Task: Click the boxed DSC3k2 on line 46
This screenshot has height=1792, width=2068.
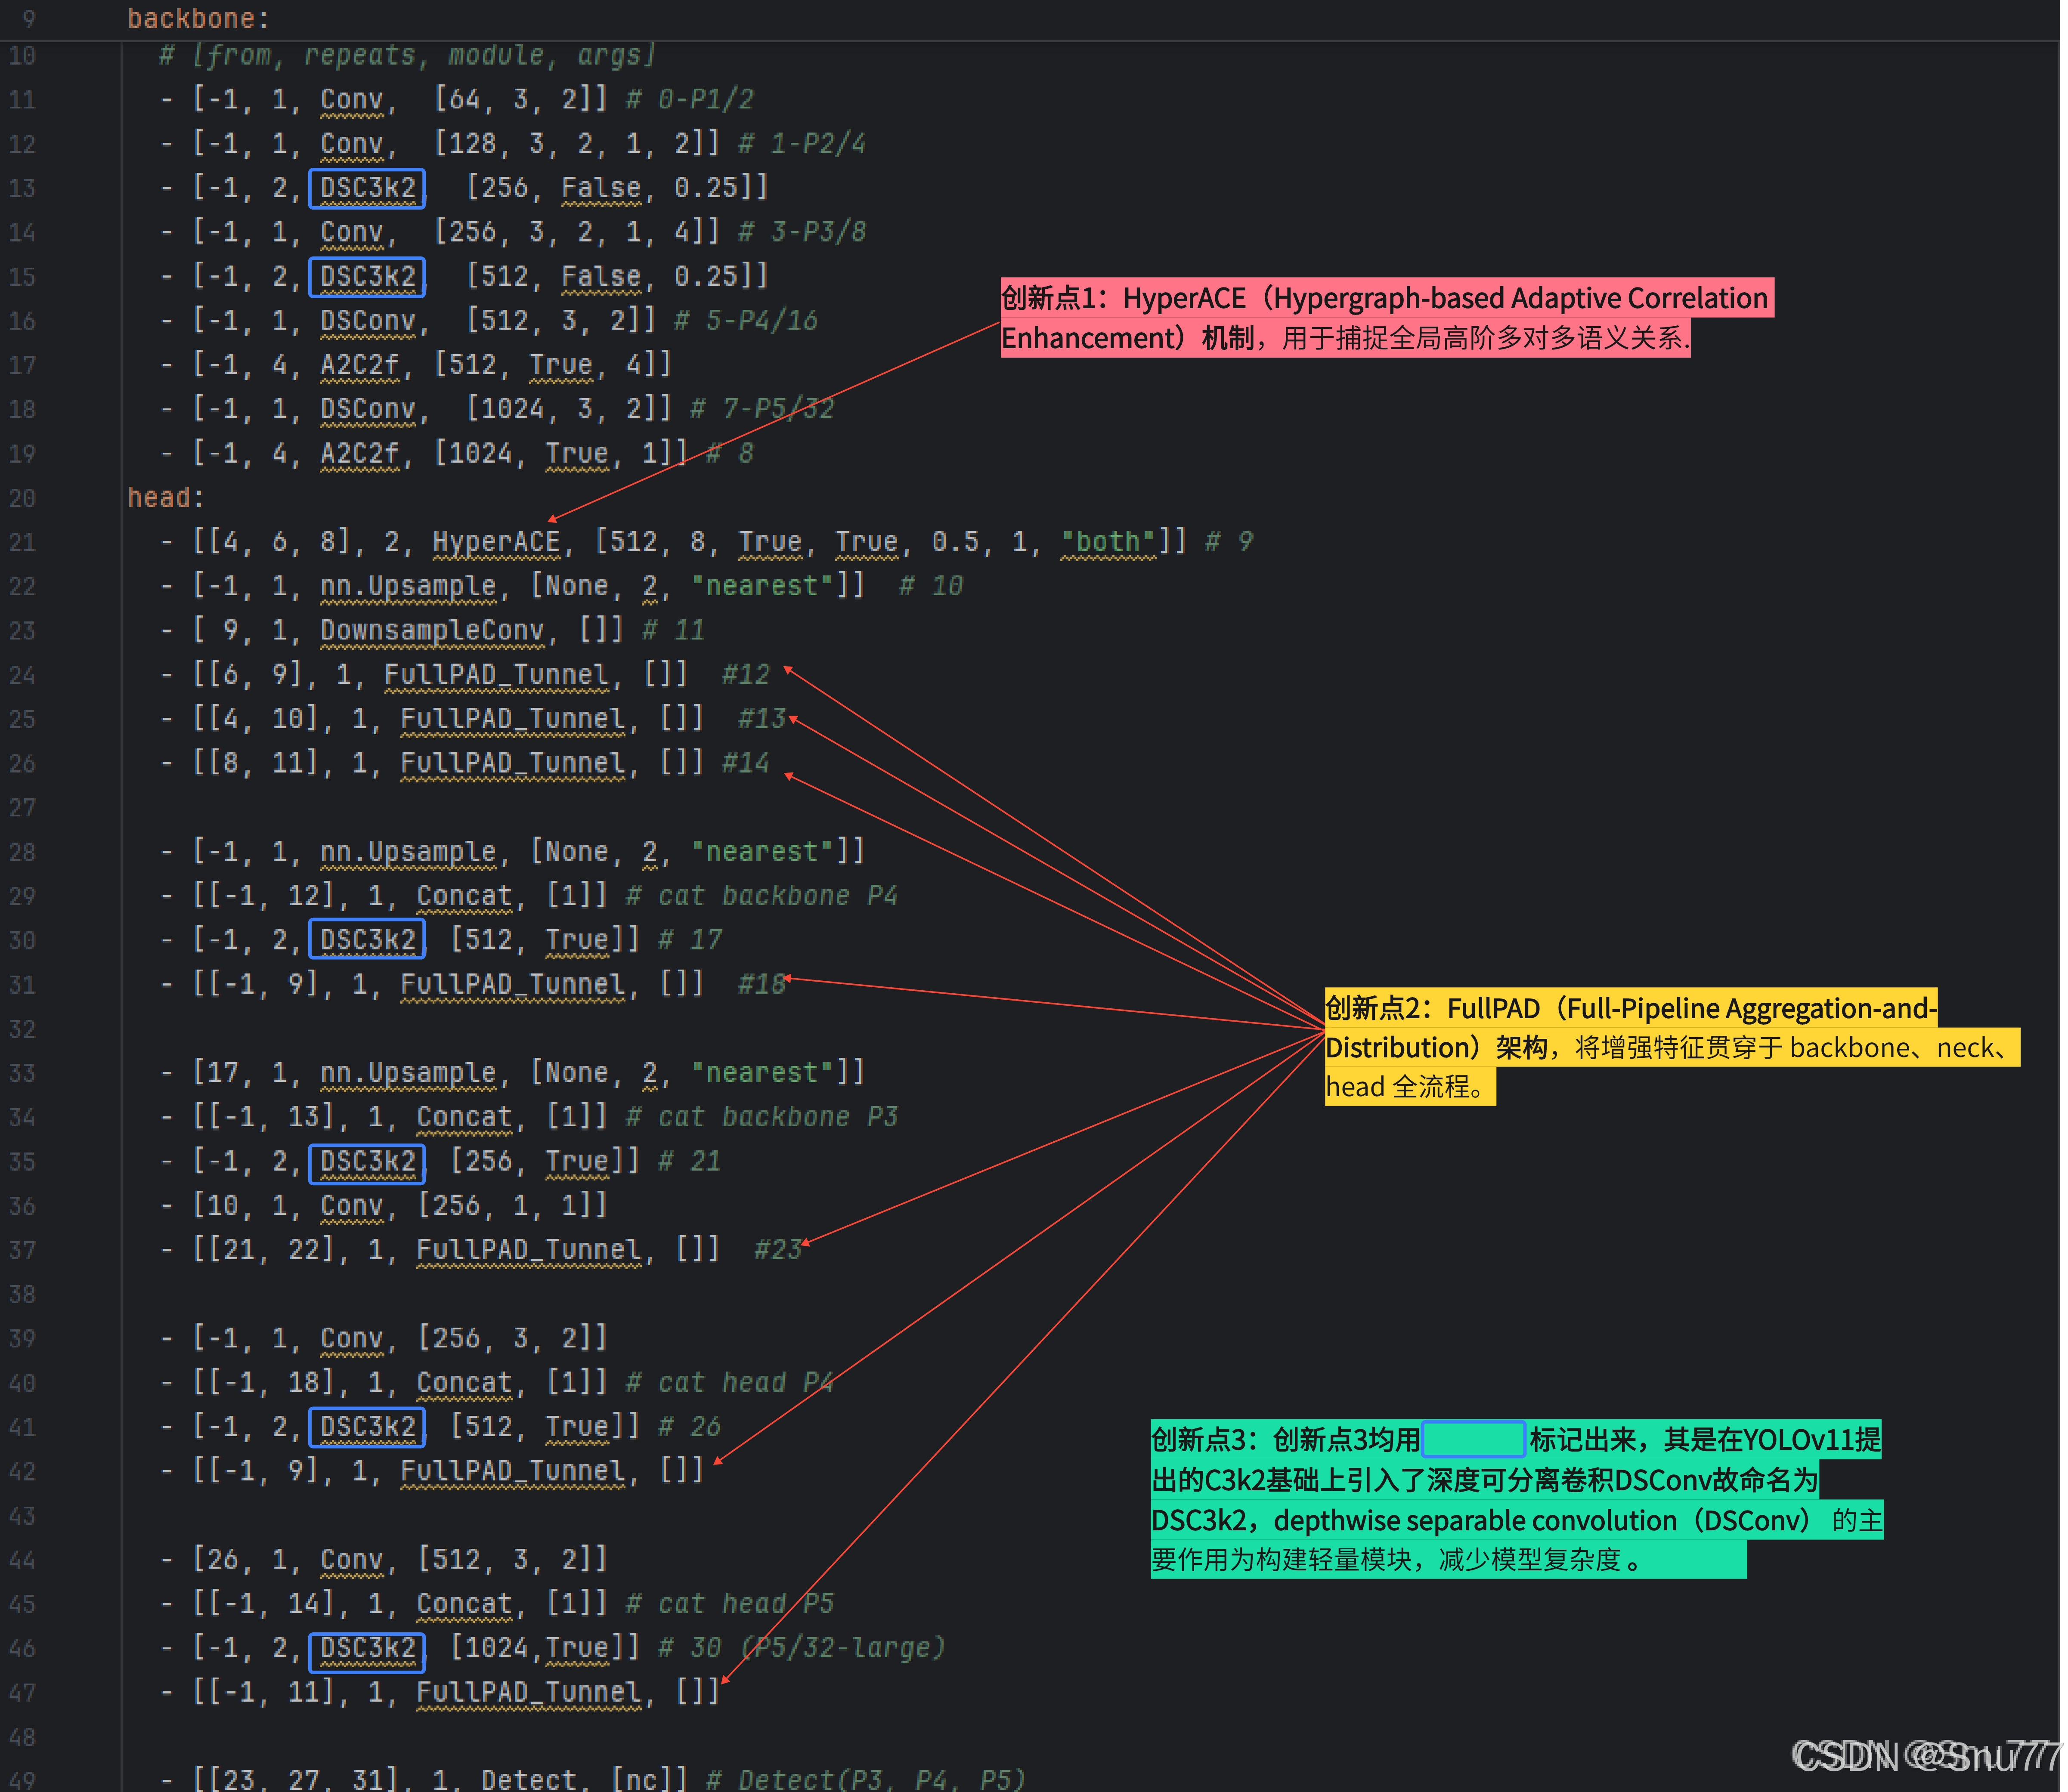Action: pyautogui.click(x=367, y=1648)
